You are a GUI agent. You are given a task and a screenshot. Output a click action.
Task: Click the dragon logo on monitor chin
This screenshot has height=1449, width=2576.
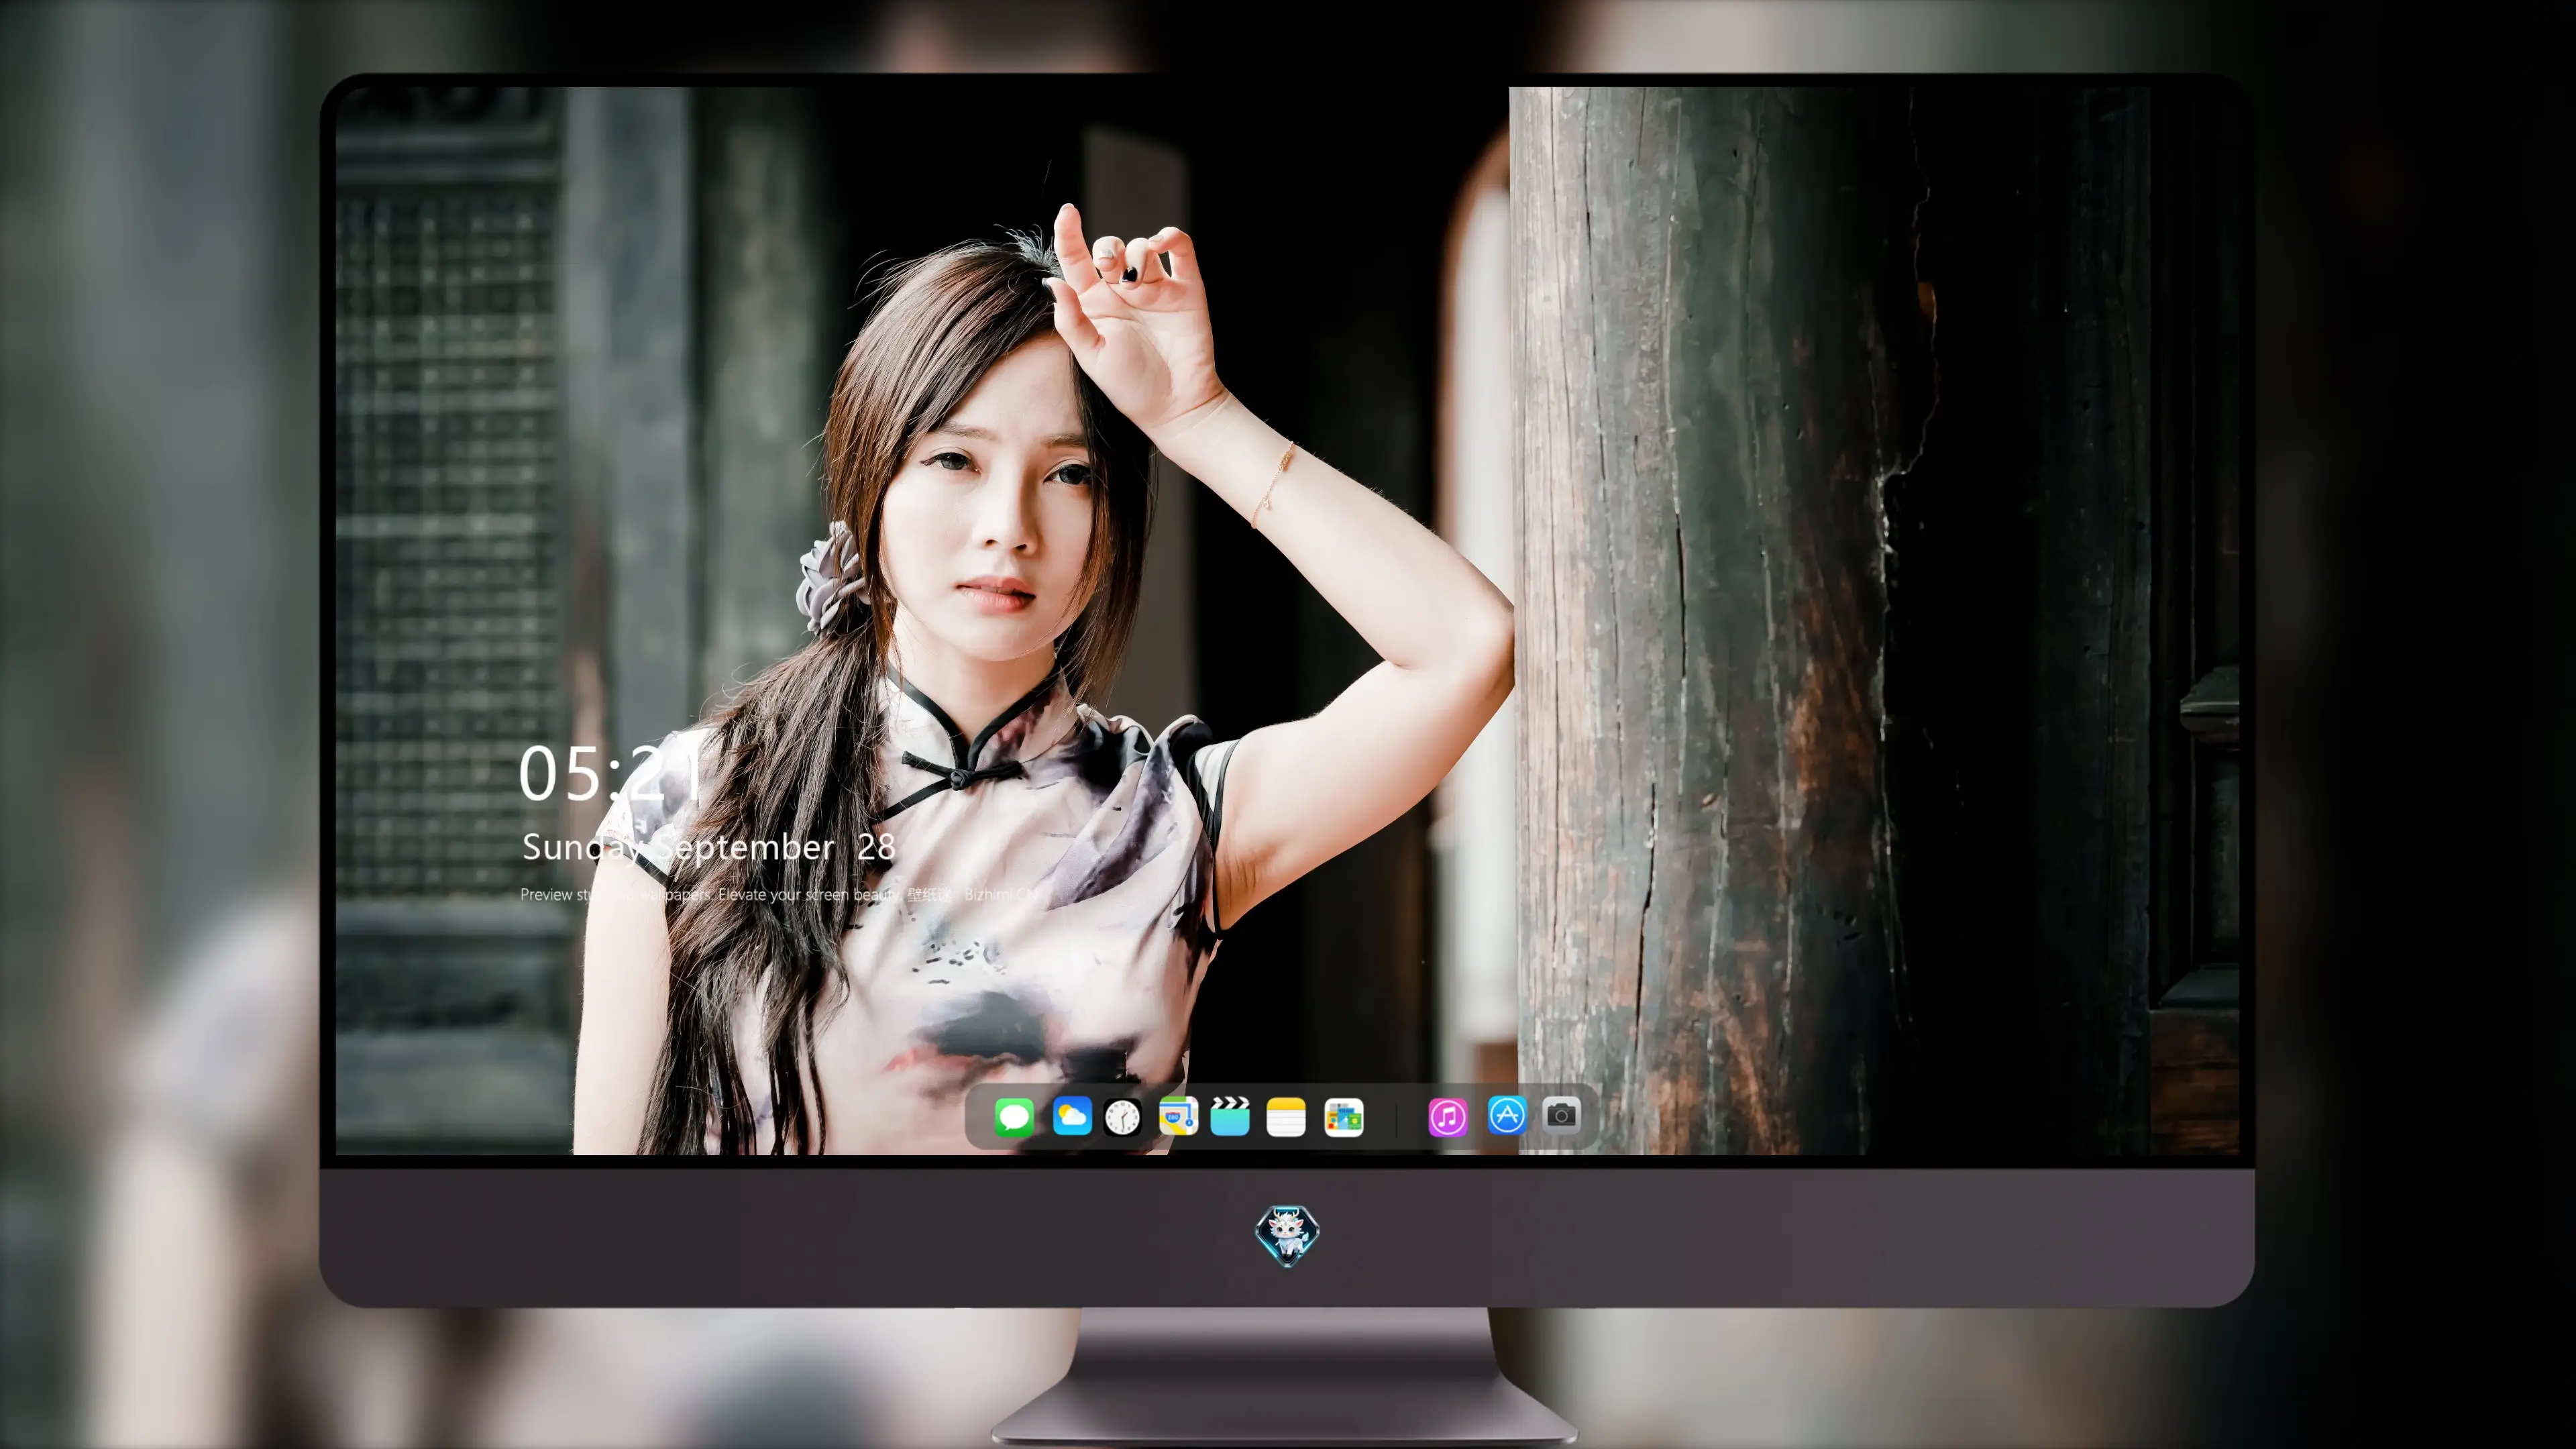[x=1287, y=1236]
